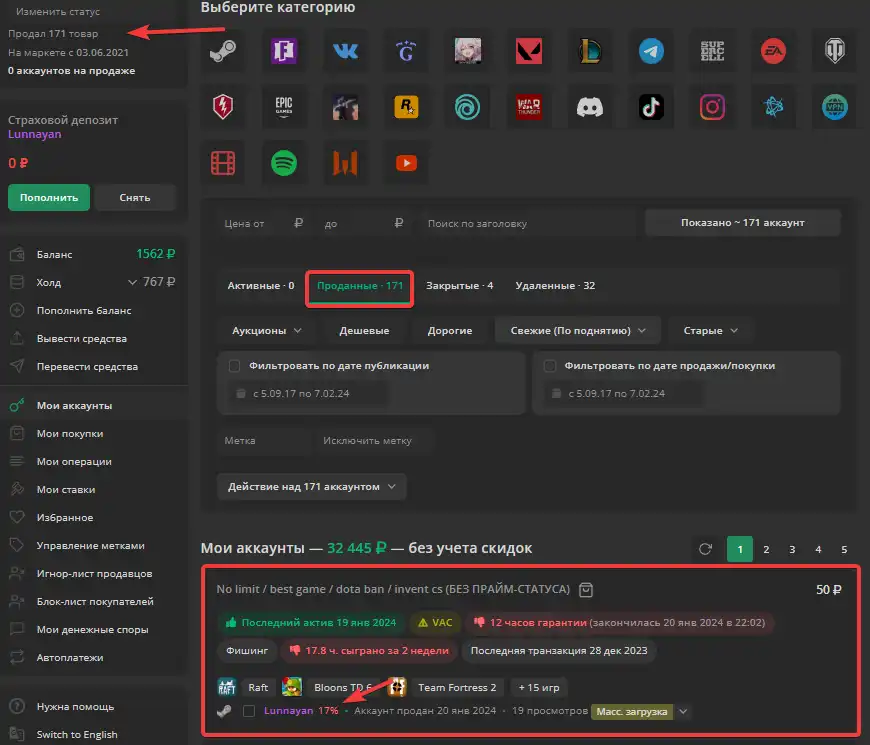Enable 'Фильтровать по дате публикации' checkbox

click(x=234, y=366)
